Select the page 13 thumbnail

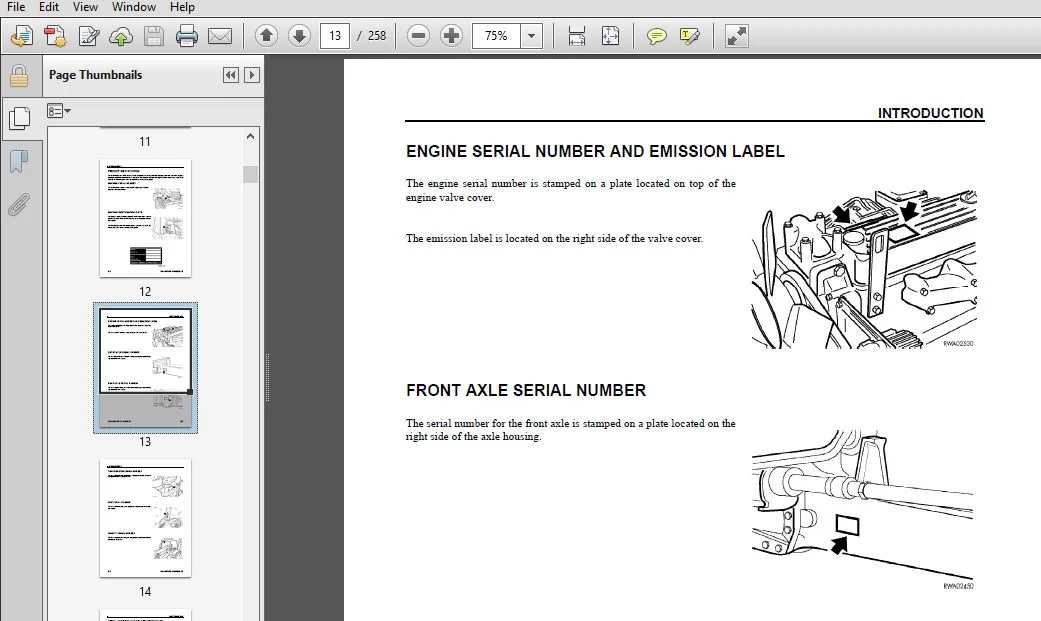[x=145, y=368]
